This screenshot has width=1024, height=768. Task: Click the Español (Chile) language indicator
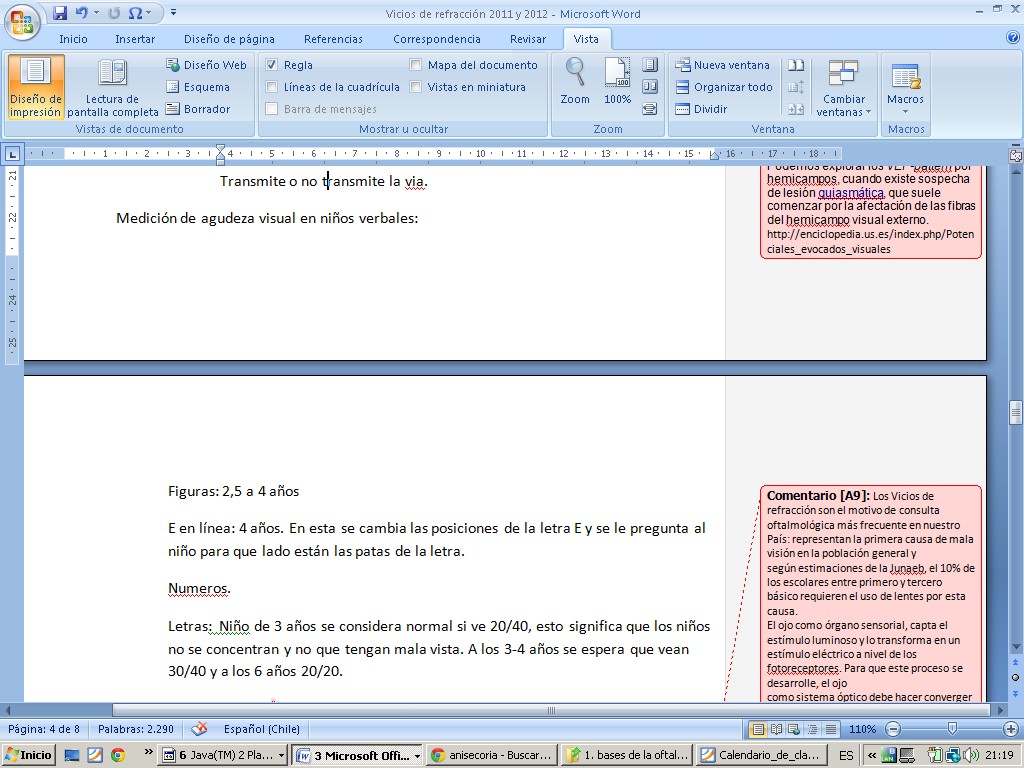pos(261,729)
